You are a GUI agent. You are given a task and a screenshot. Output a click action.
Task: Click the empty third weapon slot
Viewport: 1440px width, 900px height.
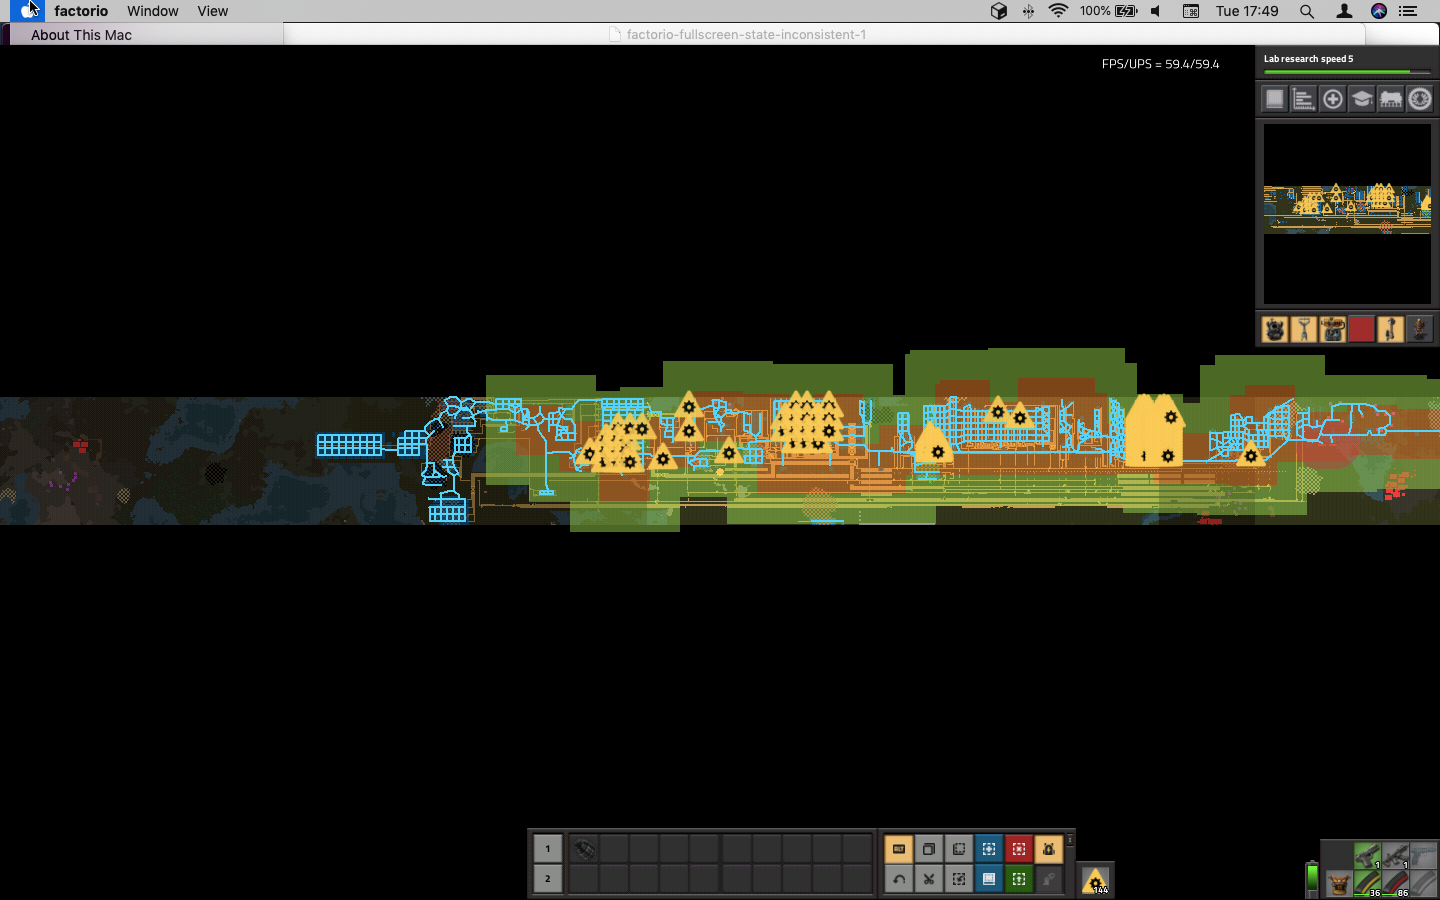(x=1425, y=856)
